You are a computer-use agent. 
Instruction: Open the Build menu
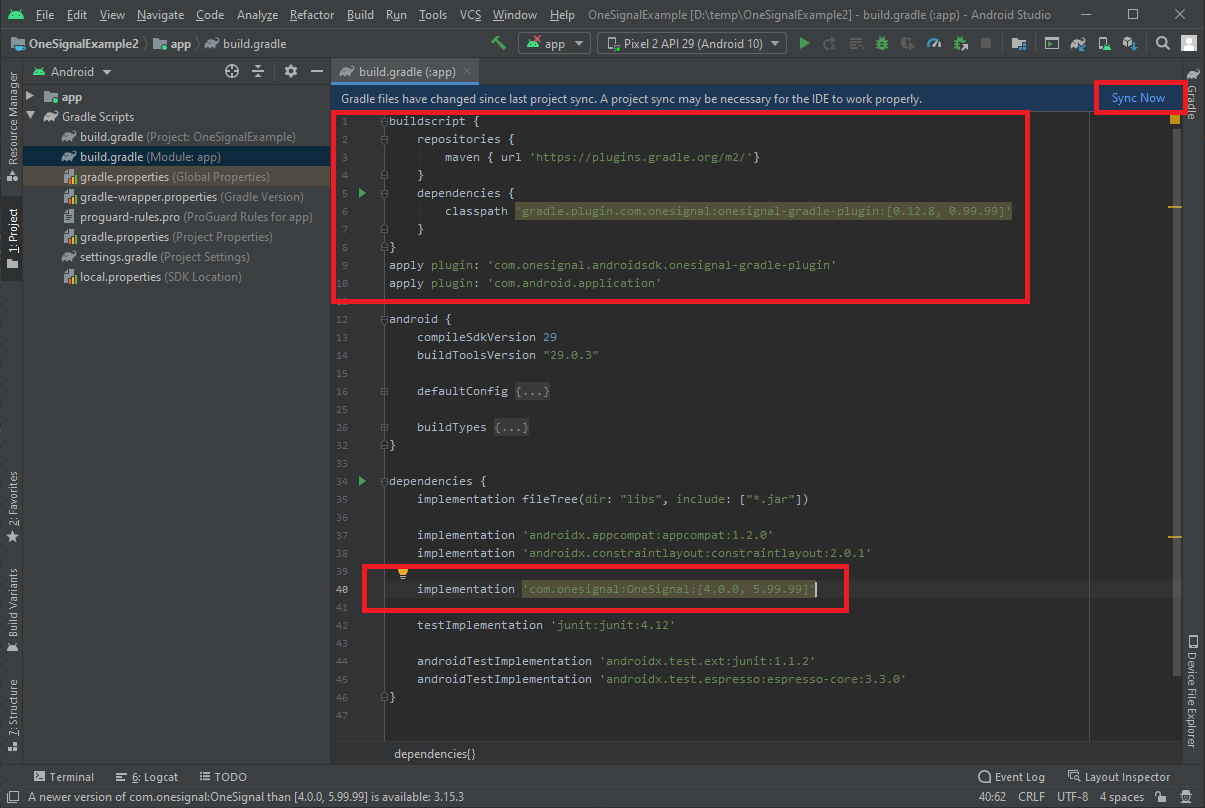click(x=361, y=15)
